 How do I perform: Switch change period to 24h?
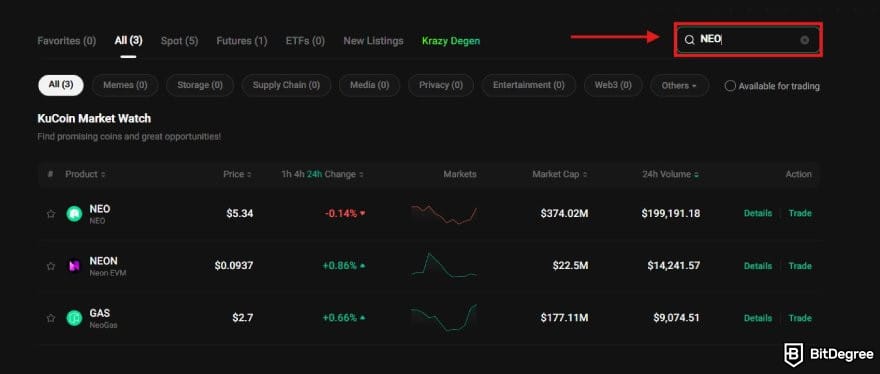[x=314, y=174]
